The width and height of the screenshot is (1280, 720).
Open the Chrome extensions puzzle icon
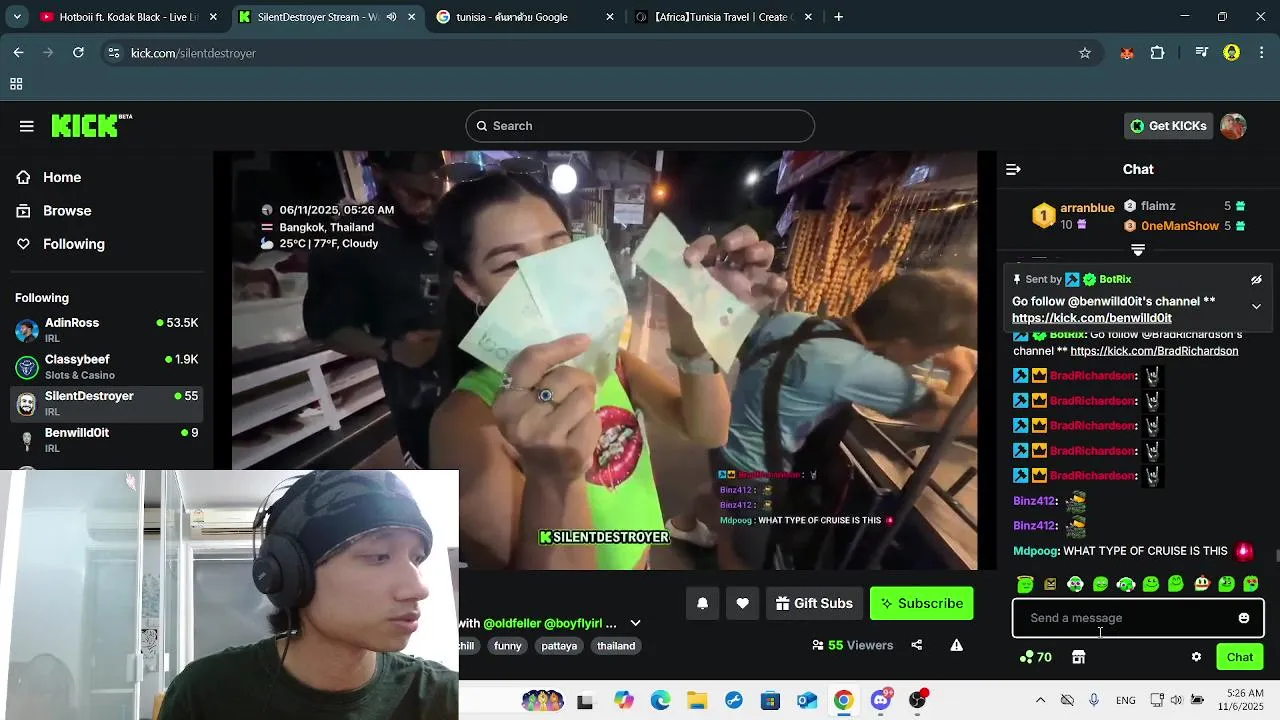pos(1157,53)
